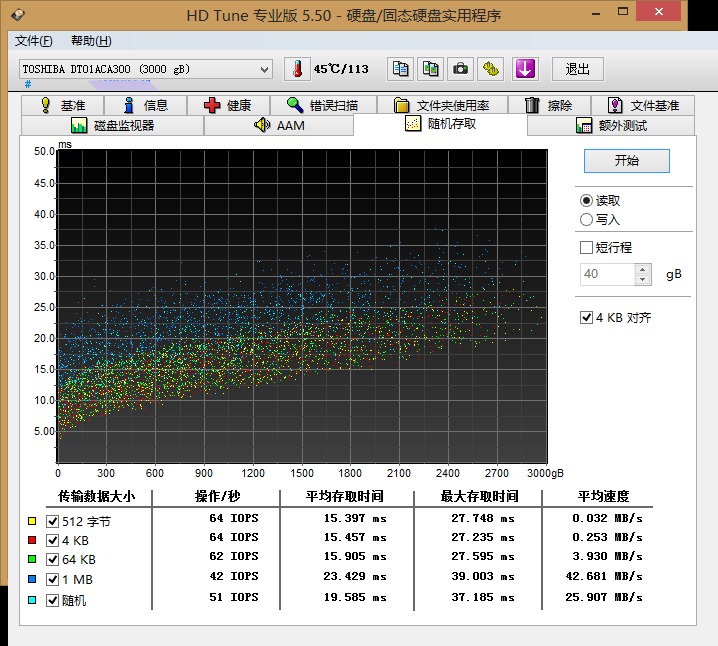718x646 pixels.
Task: Select the 读取 radio button
Action: point(586,201)
